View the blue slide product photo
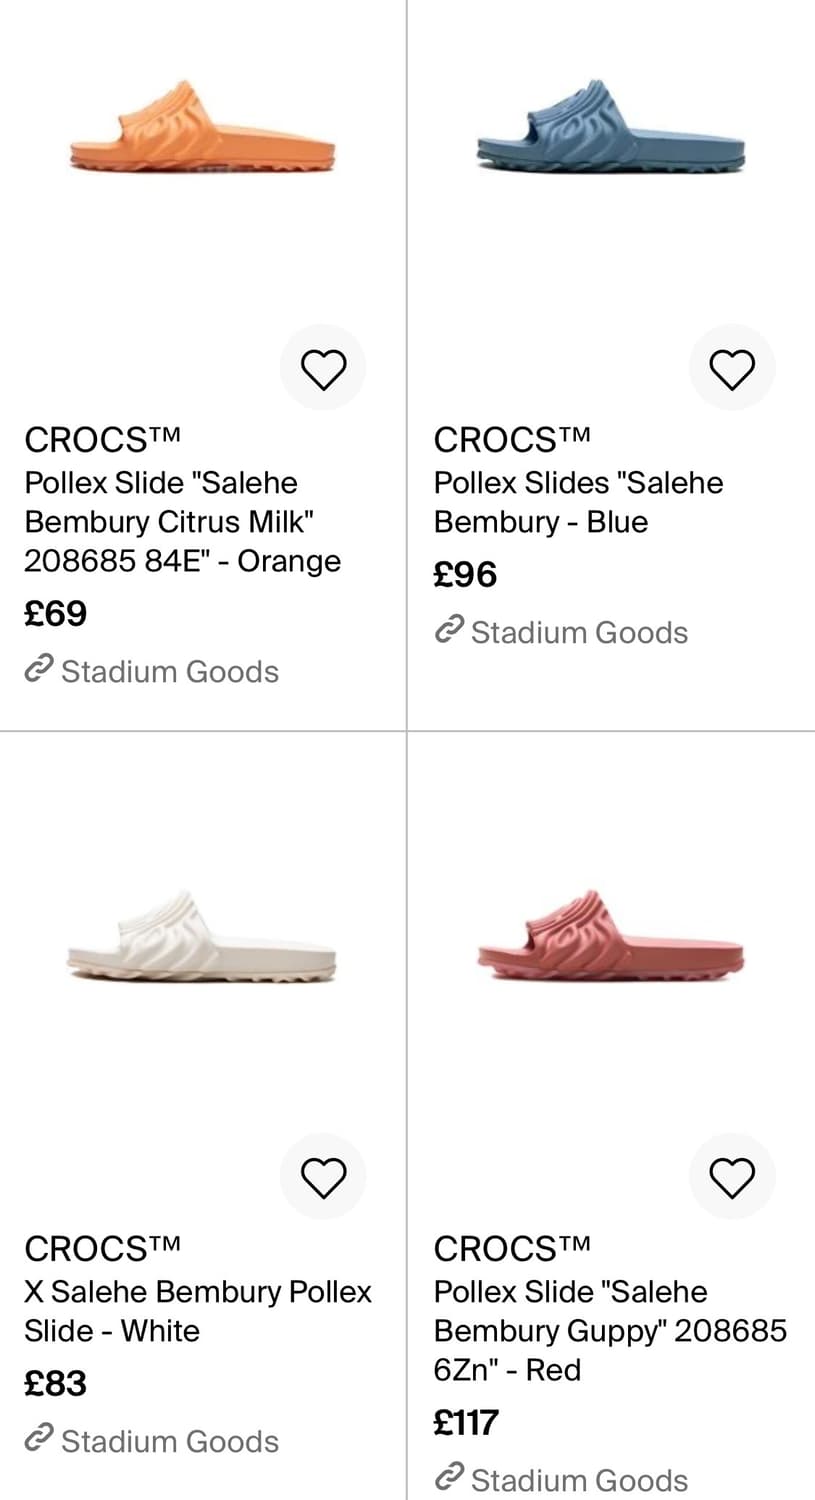Screen dimensions: 815x1500 pos(610,128)
